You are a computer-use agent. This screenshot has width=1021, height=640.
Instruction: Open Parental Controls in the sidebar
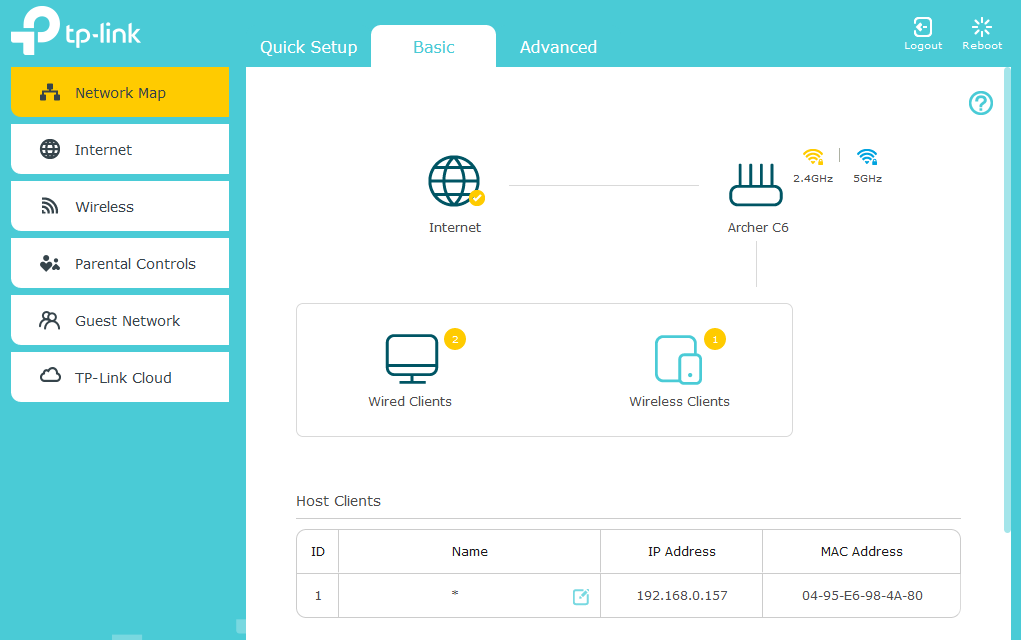[x=120, y=264]
